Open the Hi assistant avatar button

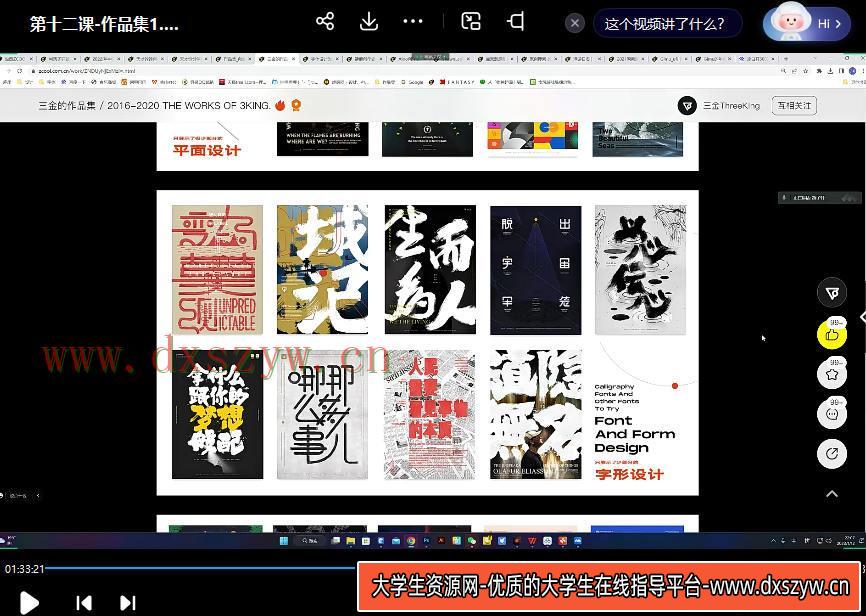pyautogui.click(x=806, y=24)
